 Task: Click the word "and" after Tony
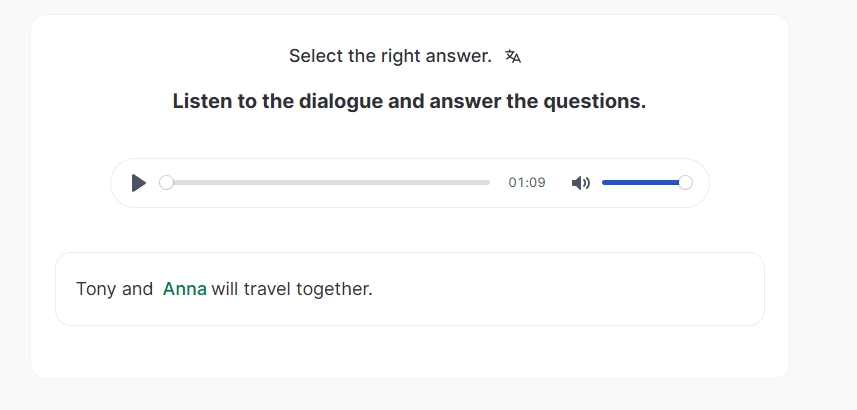point(138,289)
